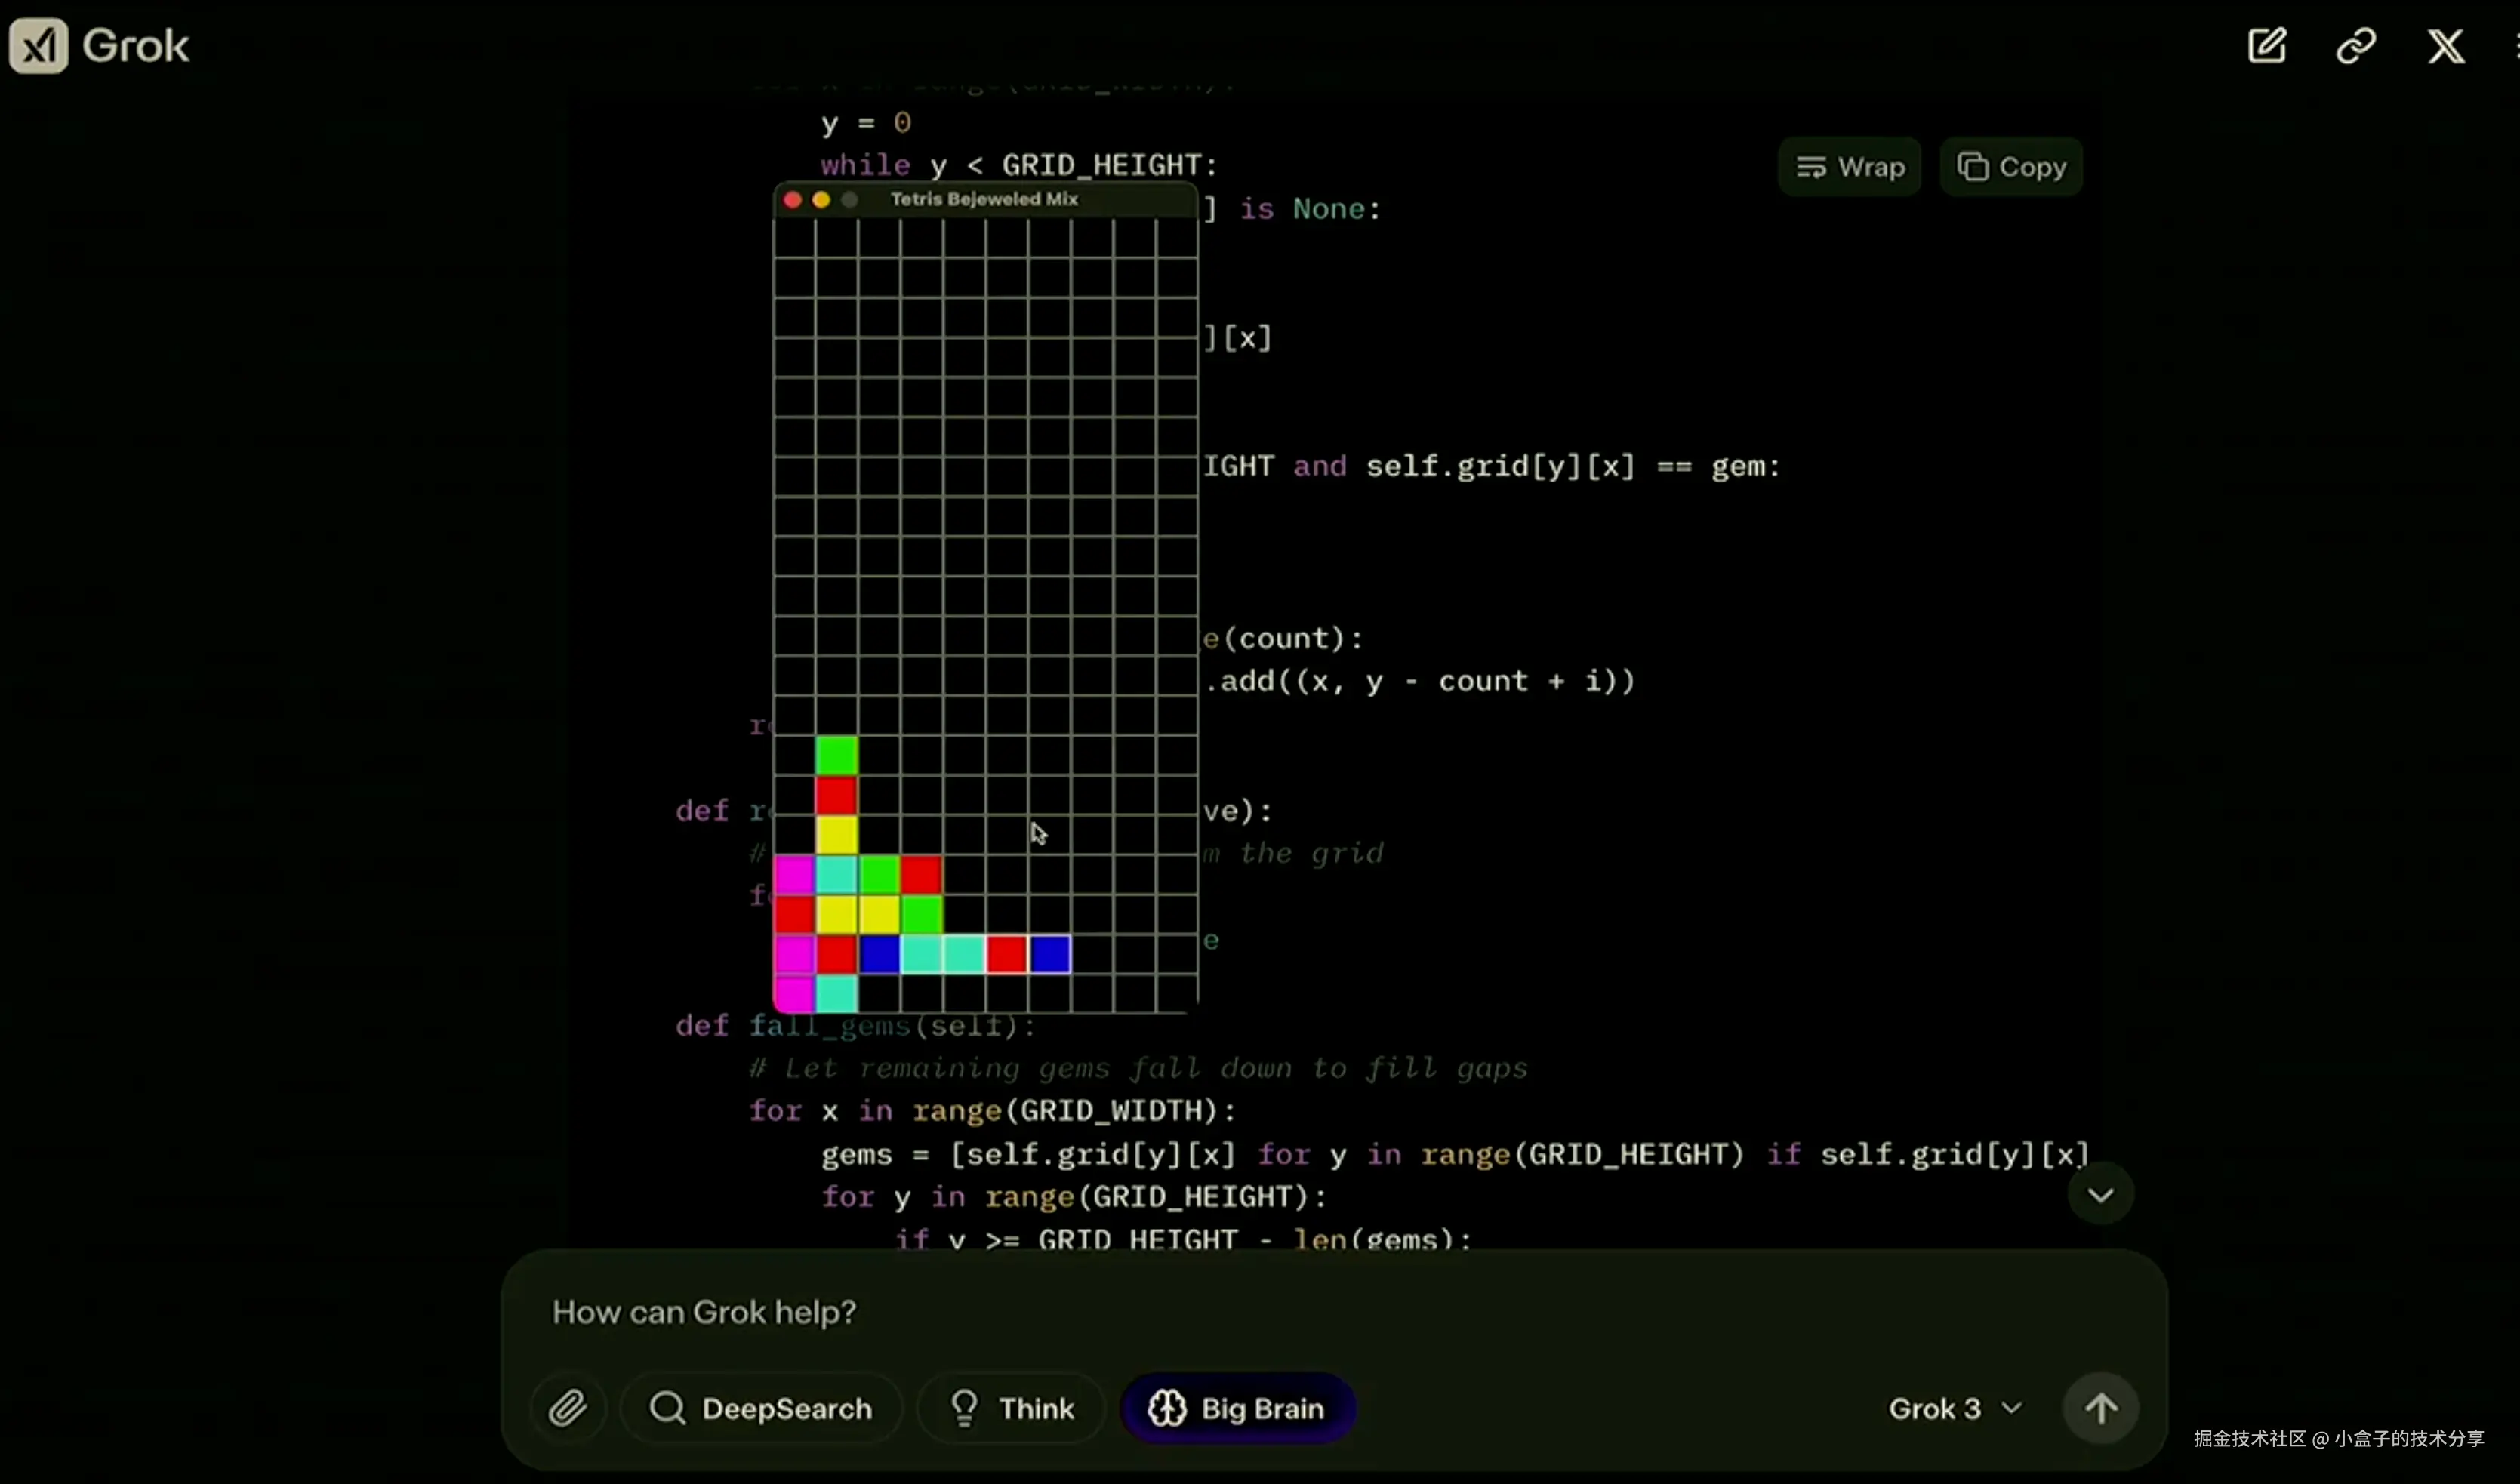
Task: Open the X social icon
Action: coord(2445,46)
